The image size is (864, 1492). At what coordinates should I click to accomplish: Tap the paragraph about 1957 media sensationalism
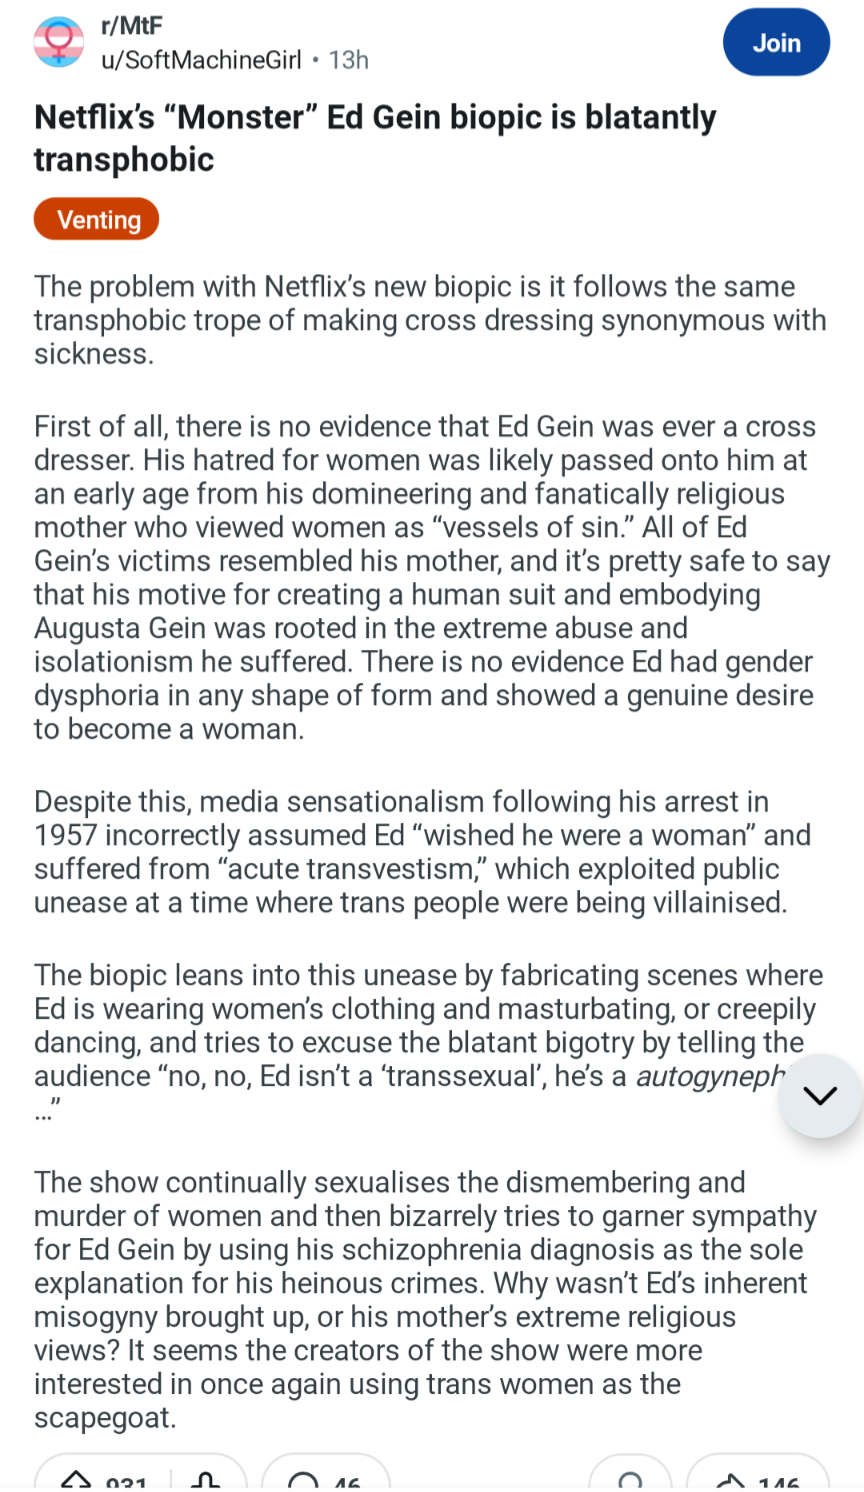tap(422, 852)
